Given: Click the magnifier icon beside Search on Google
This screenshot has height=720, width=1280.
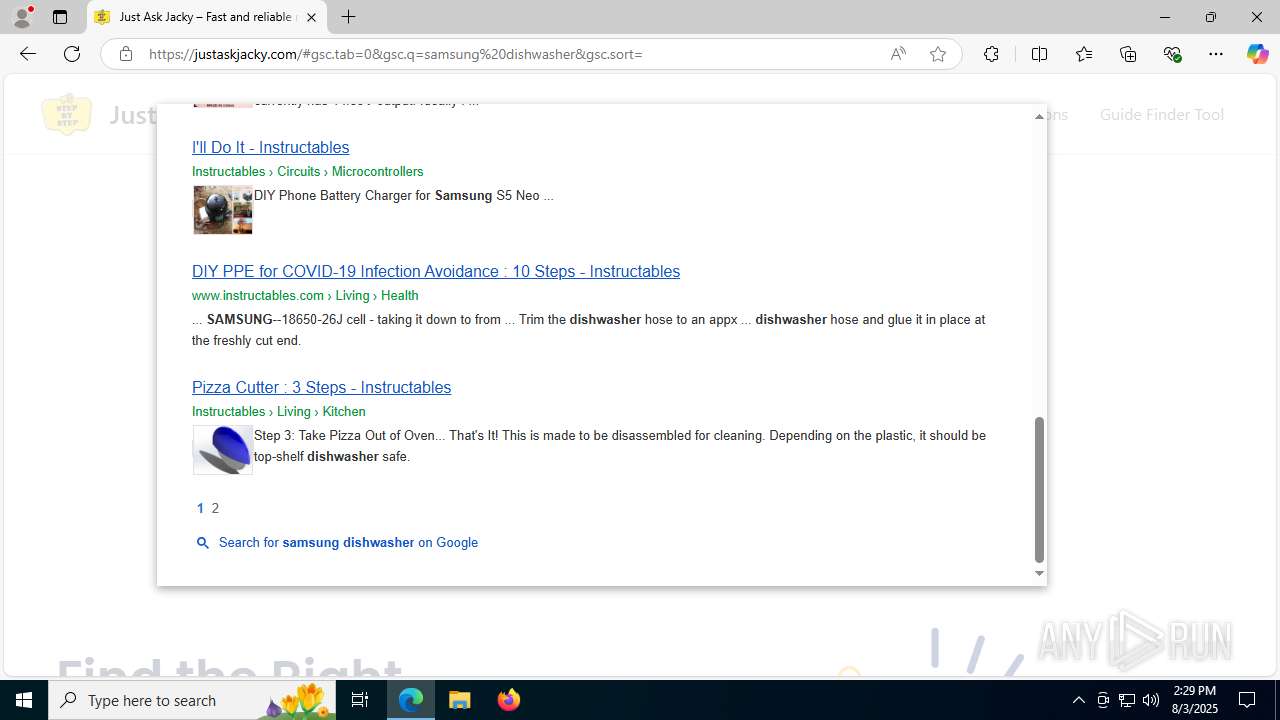Looking at the screenshot, I should coord(203,543).
